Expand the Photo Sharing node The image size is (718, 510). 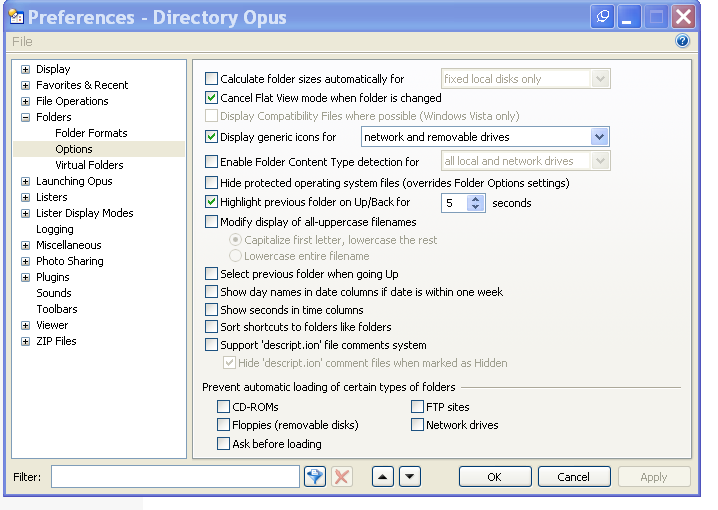pos(26,262)
